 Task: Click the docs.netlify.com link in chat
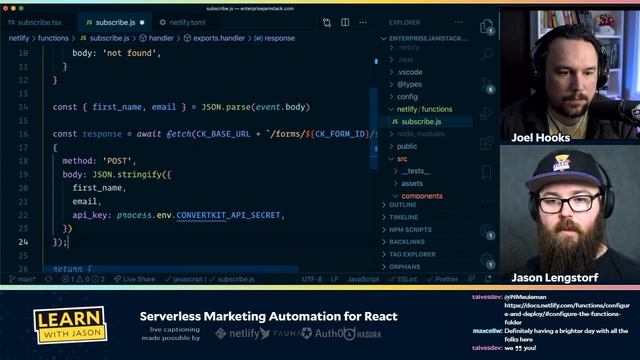coord(567,313)
